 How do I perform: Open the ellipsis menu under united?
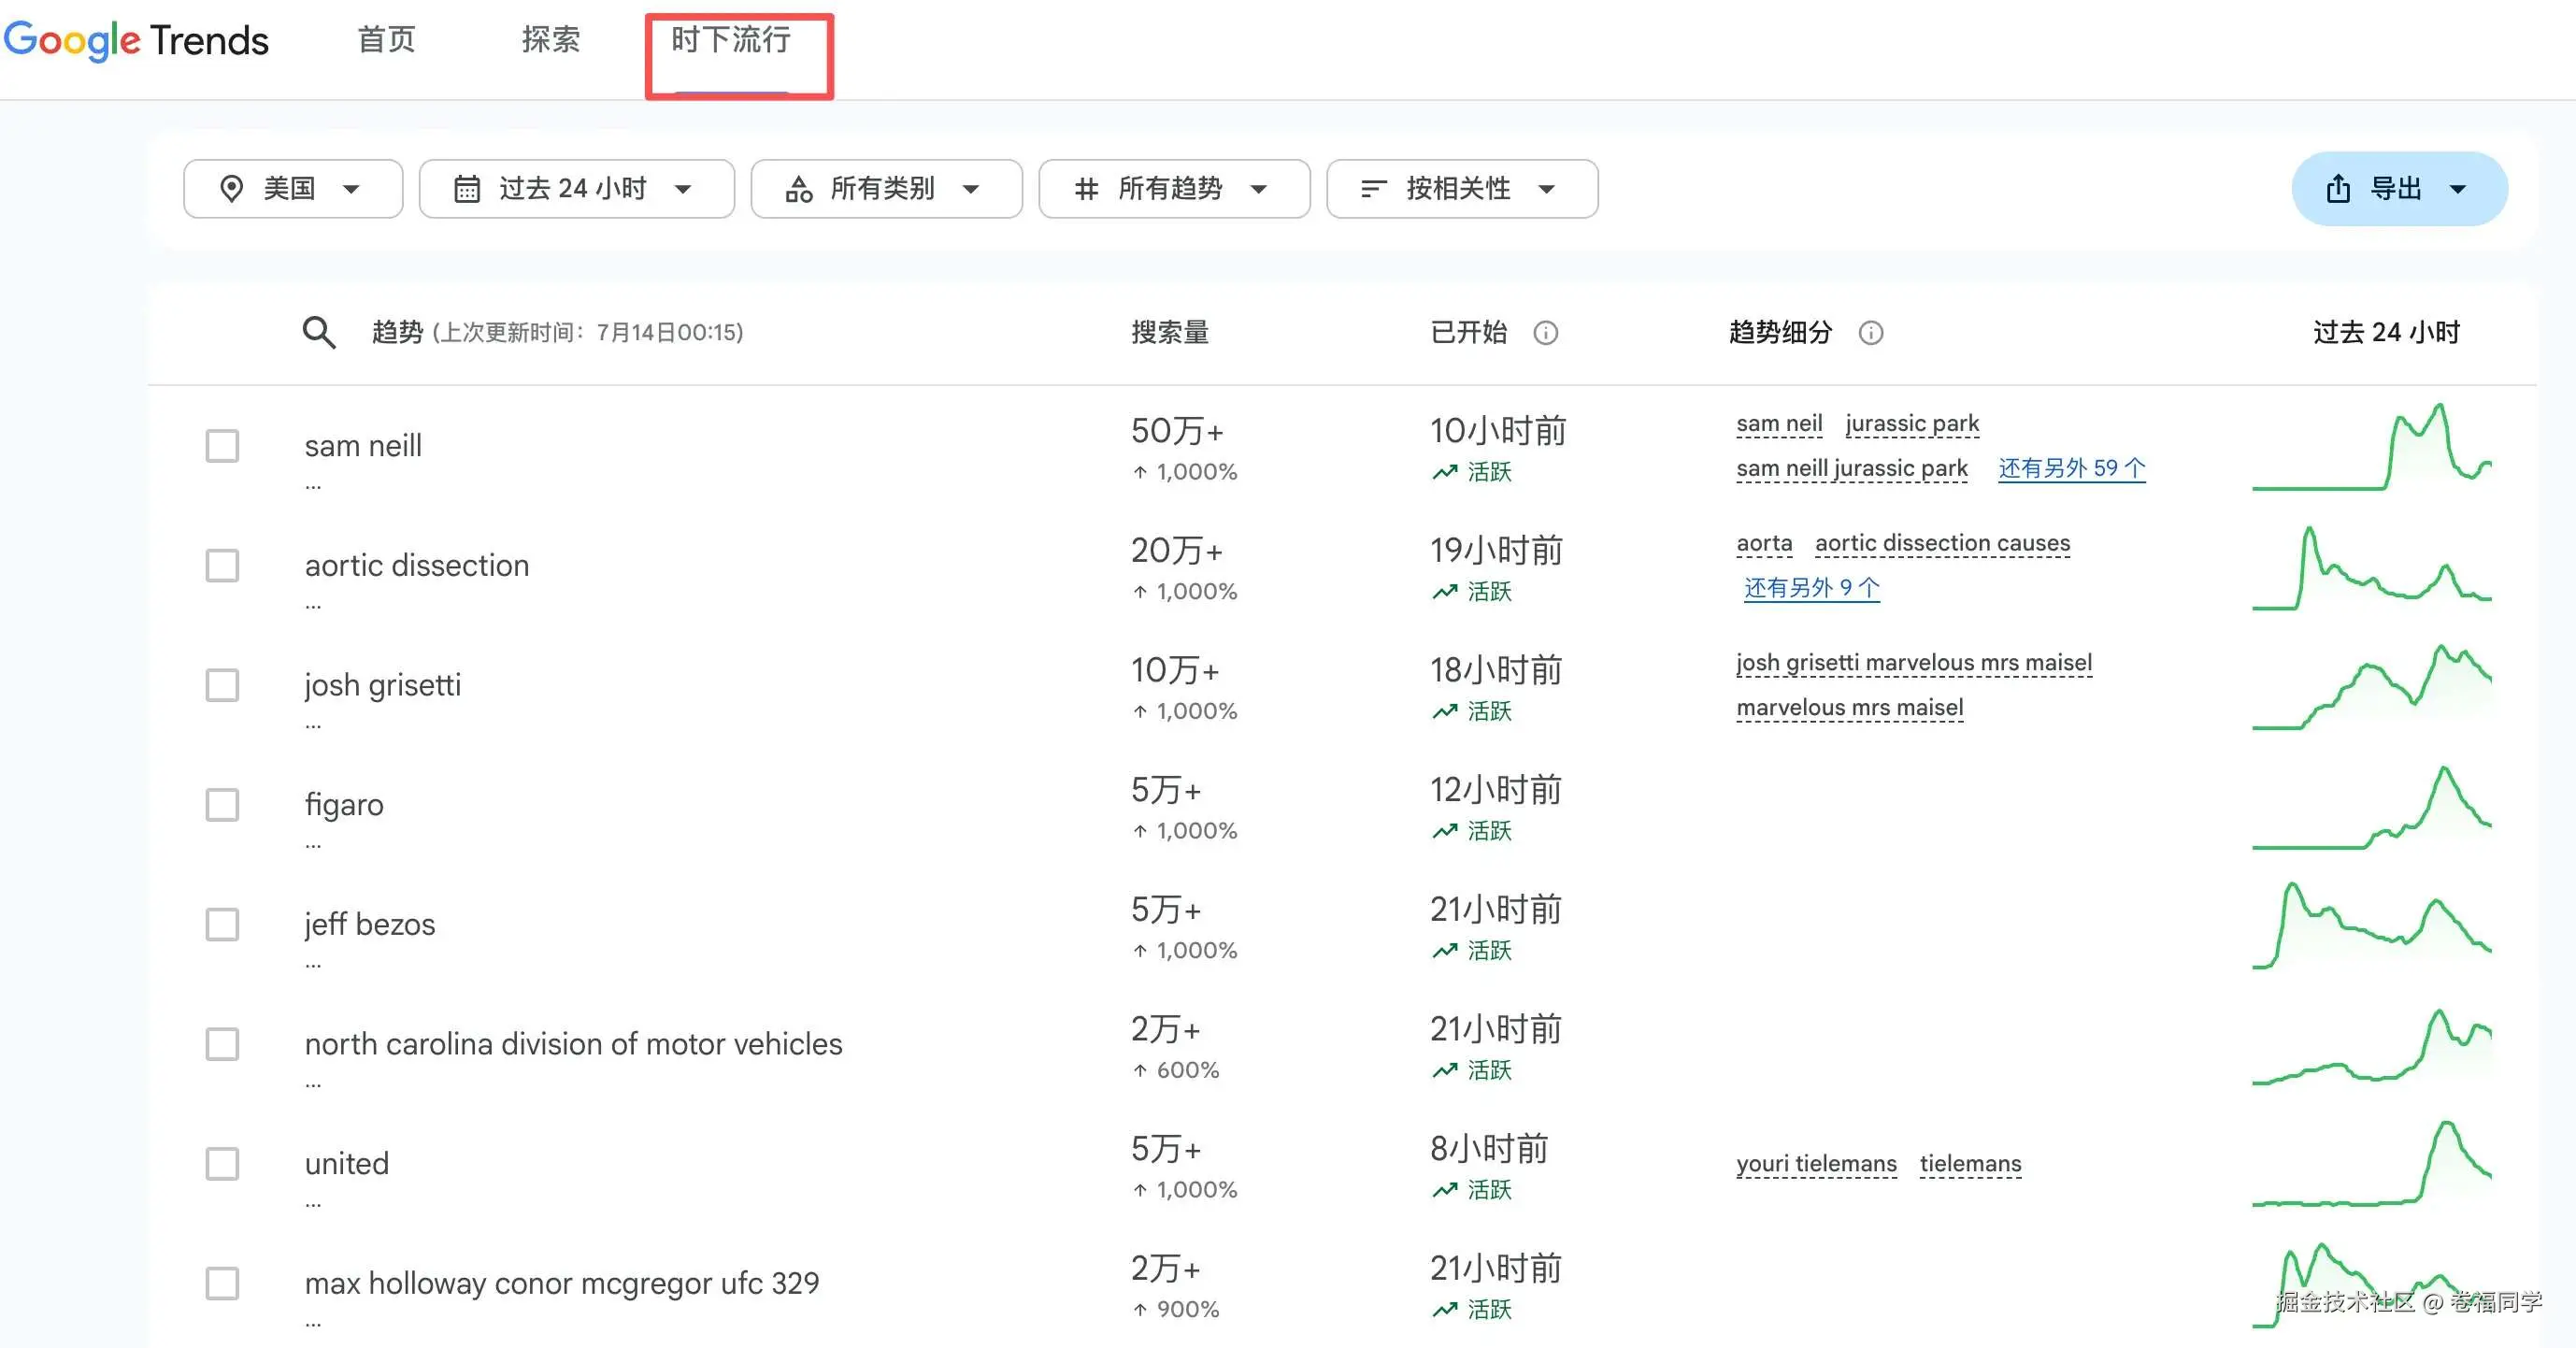[313, 1206]
